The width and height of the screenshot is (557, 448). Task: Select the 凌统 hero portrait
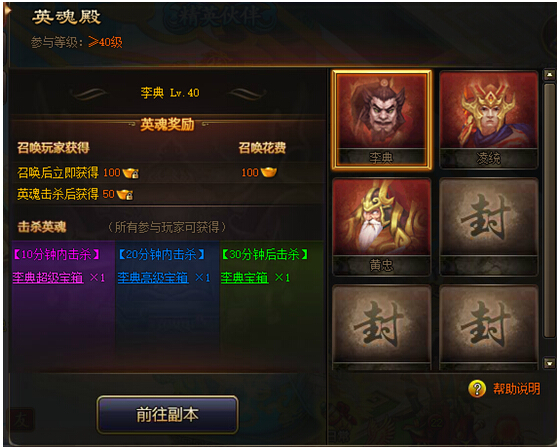tap(488, 119)
